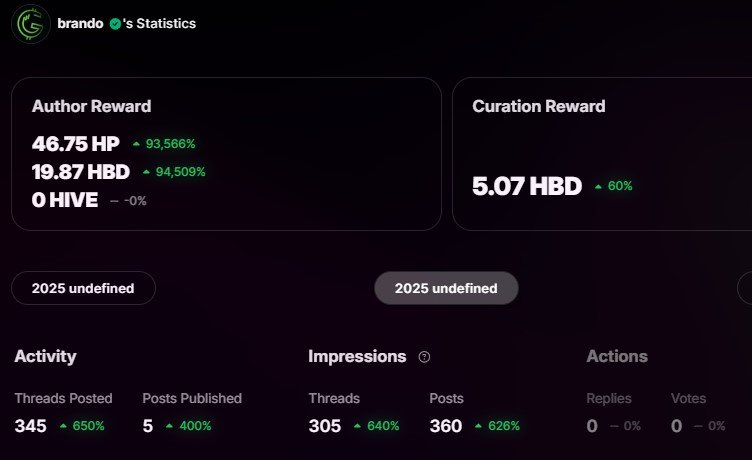This screenshot has width=752, height=460.
Task: Click the up arrow beside Curation Reward 60%
Action: click(598, 187)
